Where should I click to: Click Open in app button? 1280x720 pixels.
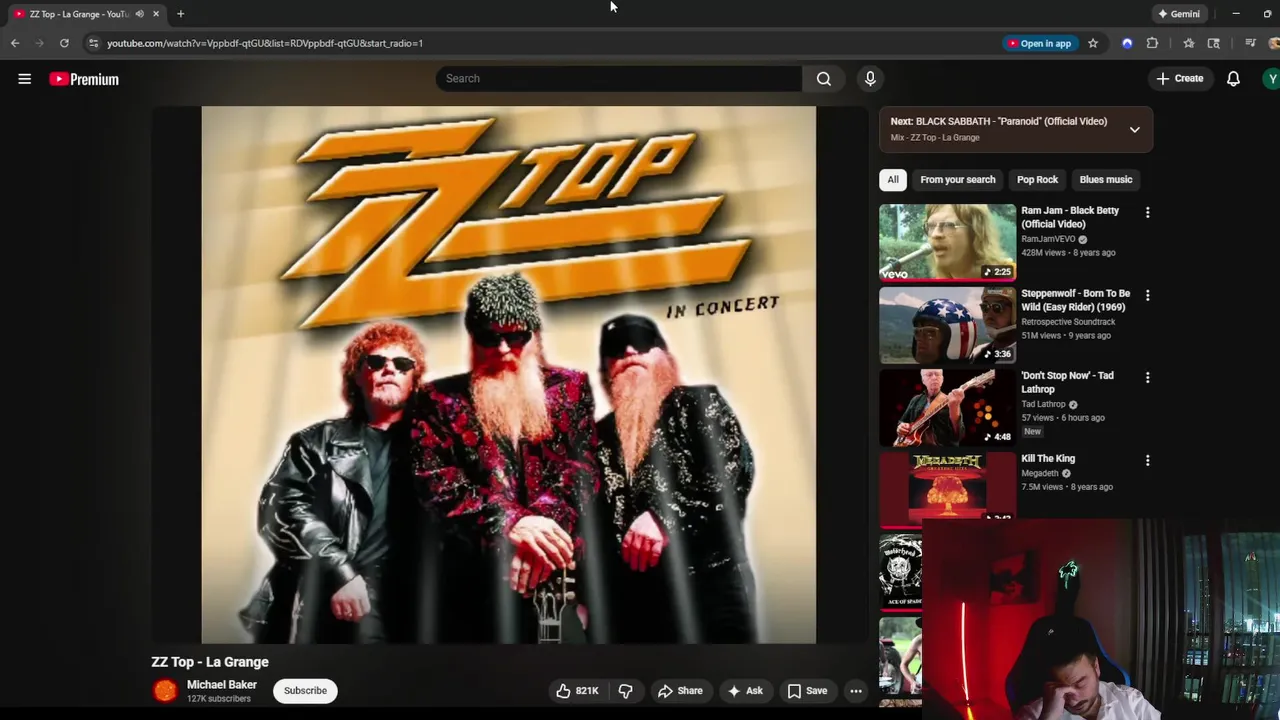pos(1039,43)
